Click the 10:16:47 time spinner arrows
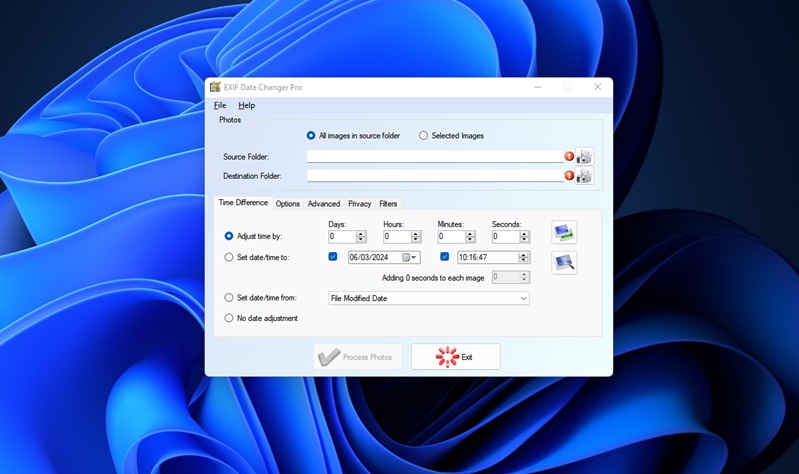The image size is (799, 474). tap(524, 257)
